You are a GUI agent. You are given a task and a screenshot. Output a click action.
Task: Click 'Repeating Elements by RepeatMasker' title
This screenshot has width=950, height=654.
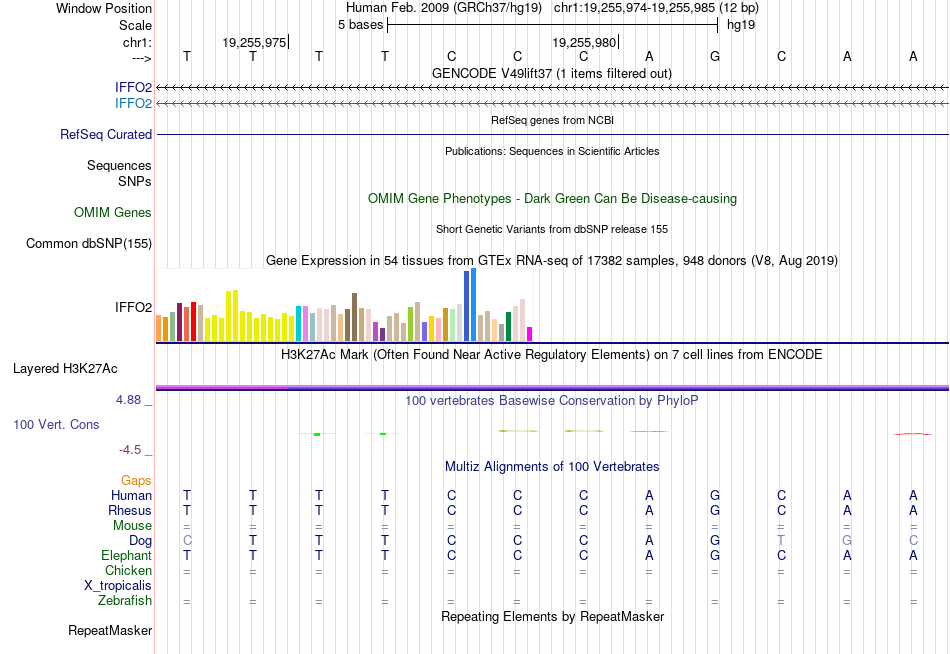(553, 616)
